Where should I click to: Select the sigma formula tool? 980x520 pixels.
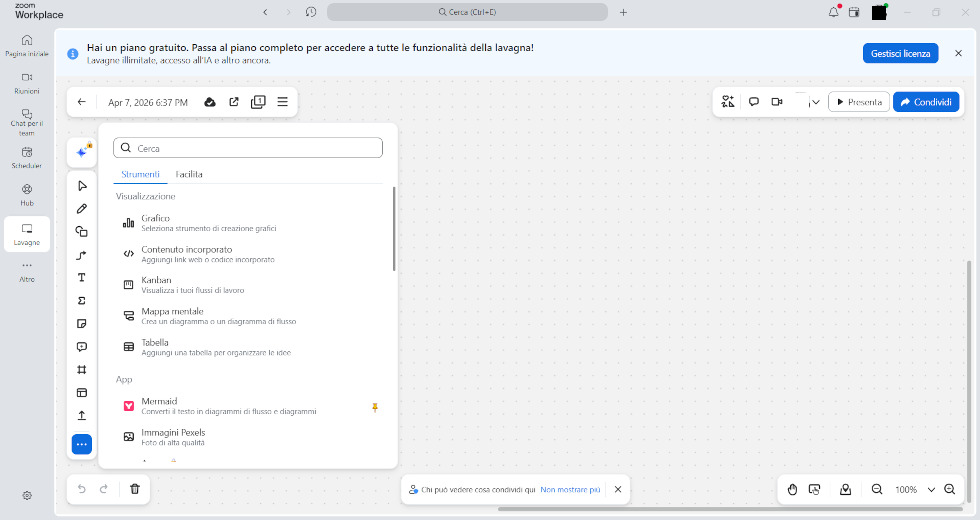tap(82, 301)
